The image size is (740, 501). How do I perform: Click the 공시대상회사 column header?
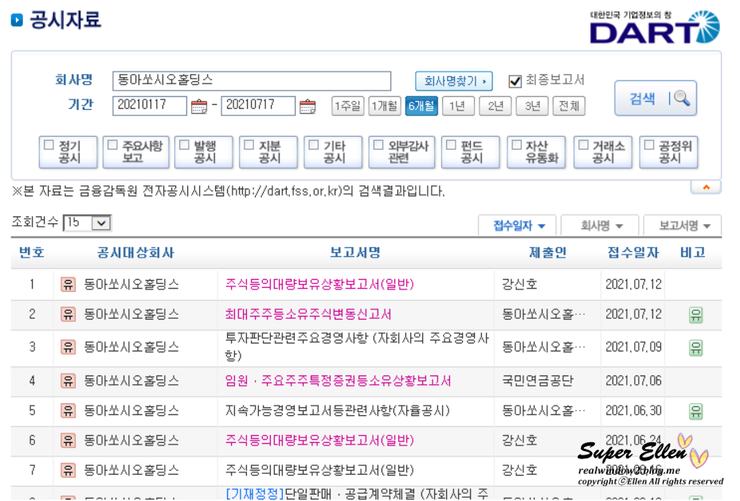click(135, 253)
